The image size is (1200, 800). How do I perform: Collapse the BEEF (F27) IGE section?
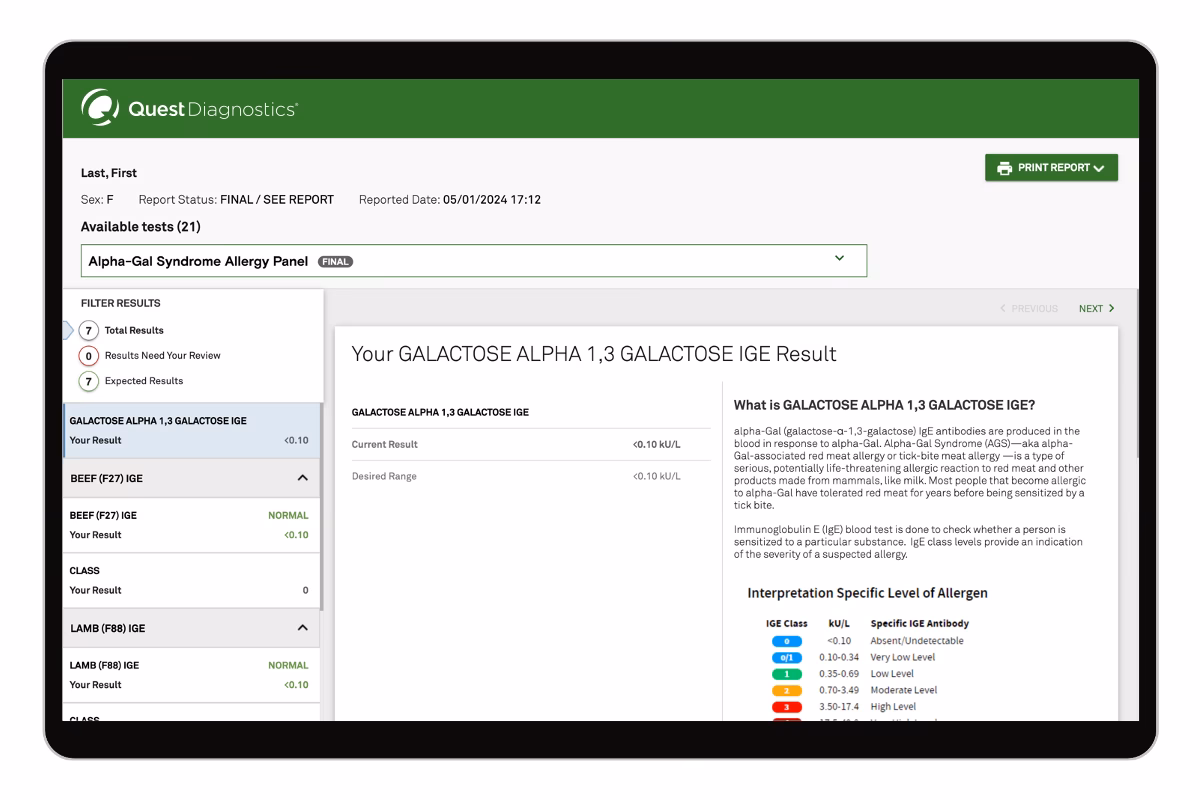click(303, 479)
